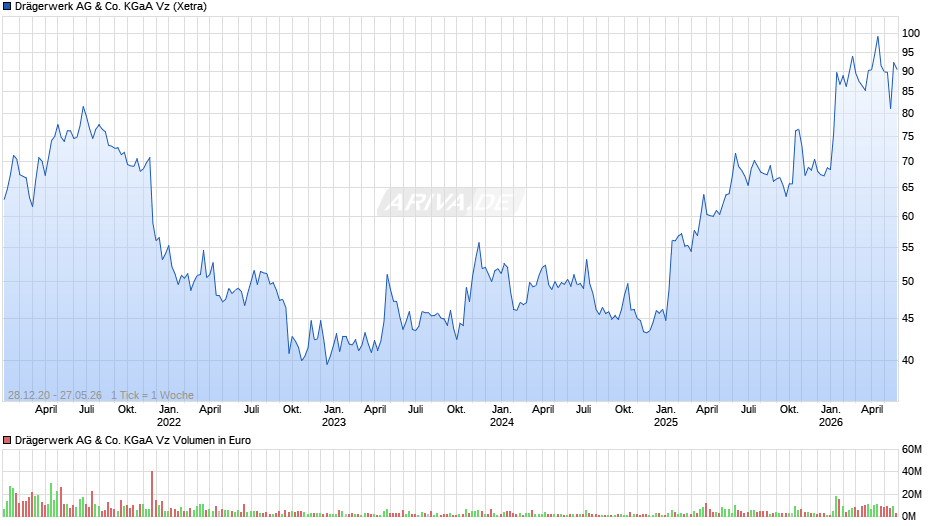The image size is (940, 526).
Task: Click the red legend square for Volumen
Action: [7, 440]
